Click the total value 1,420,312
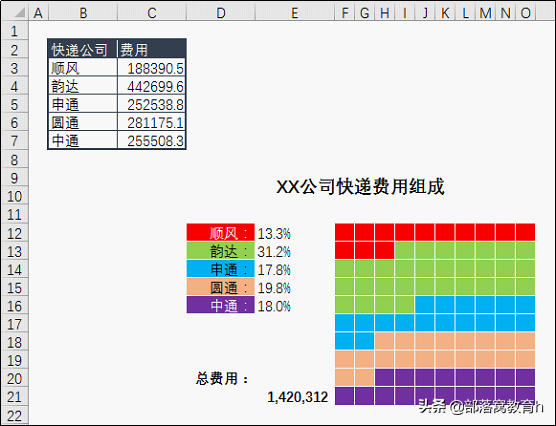Screen dimensions: 556x426 tap(298, 397)
